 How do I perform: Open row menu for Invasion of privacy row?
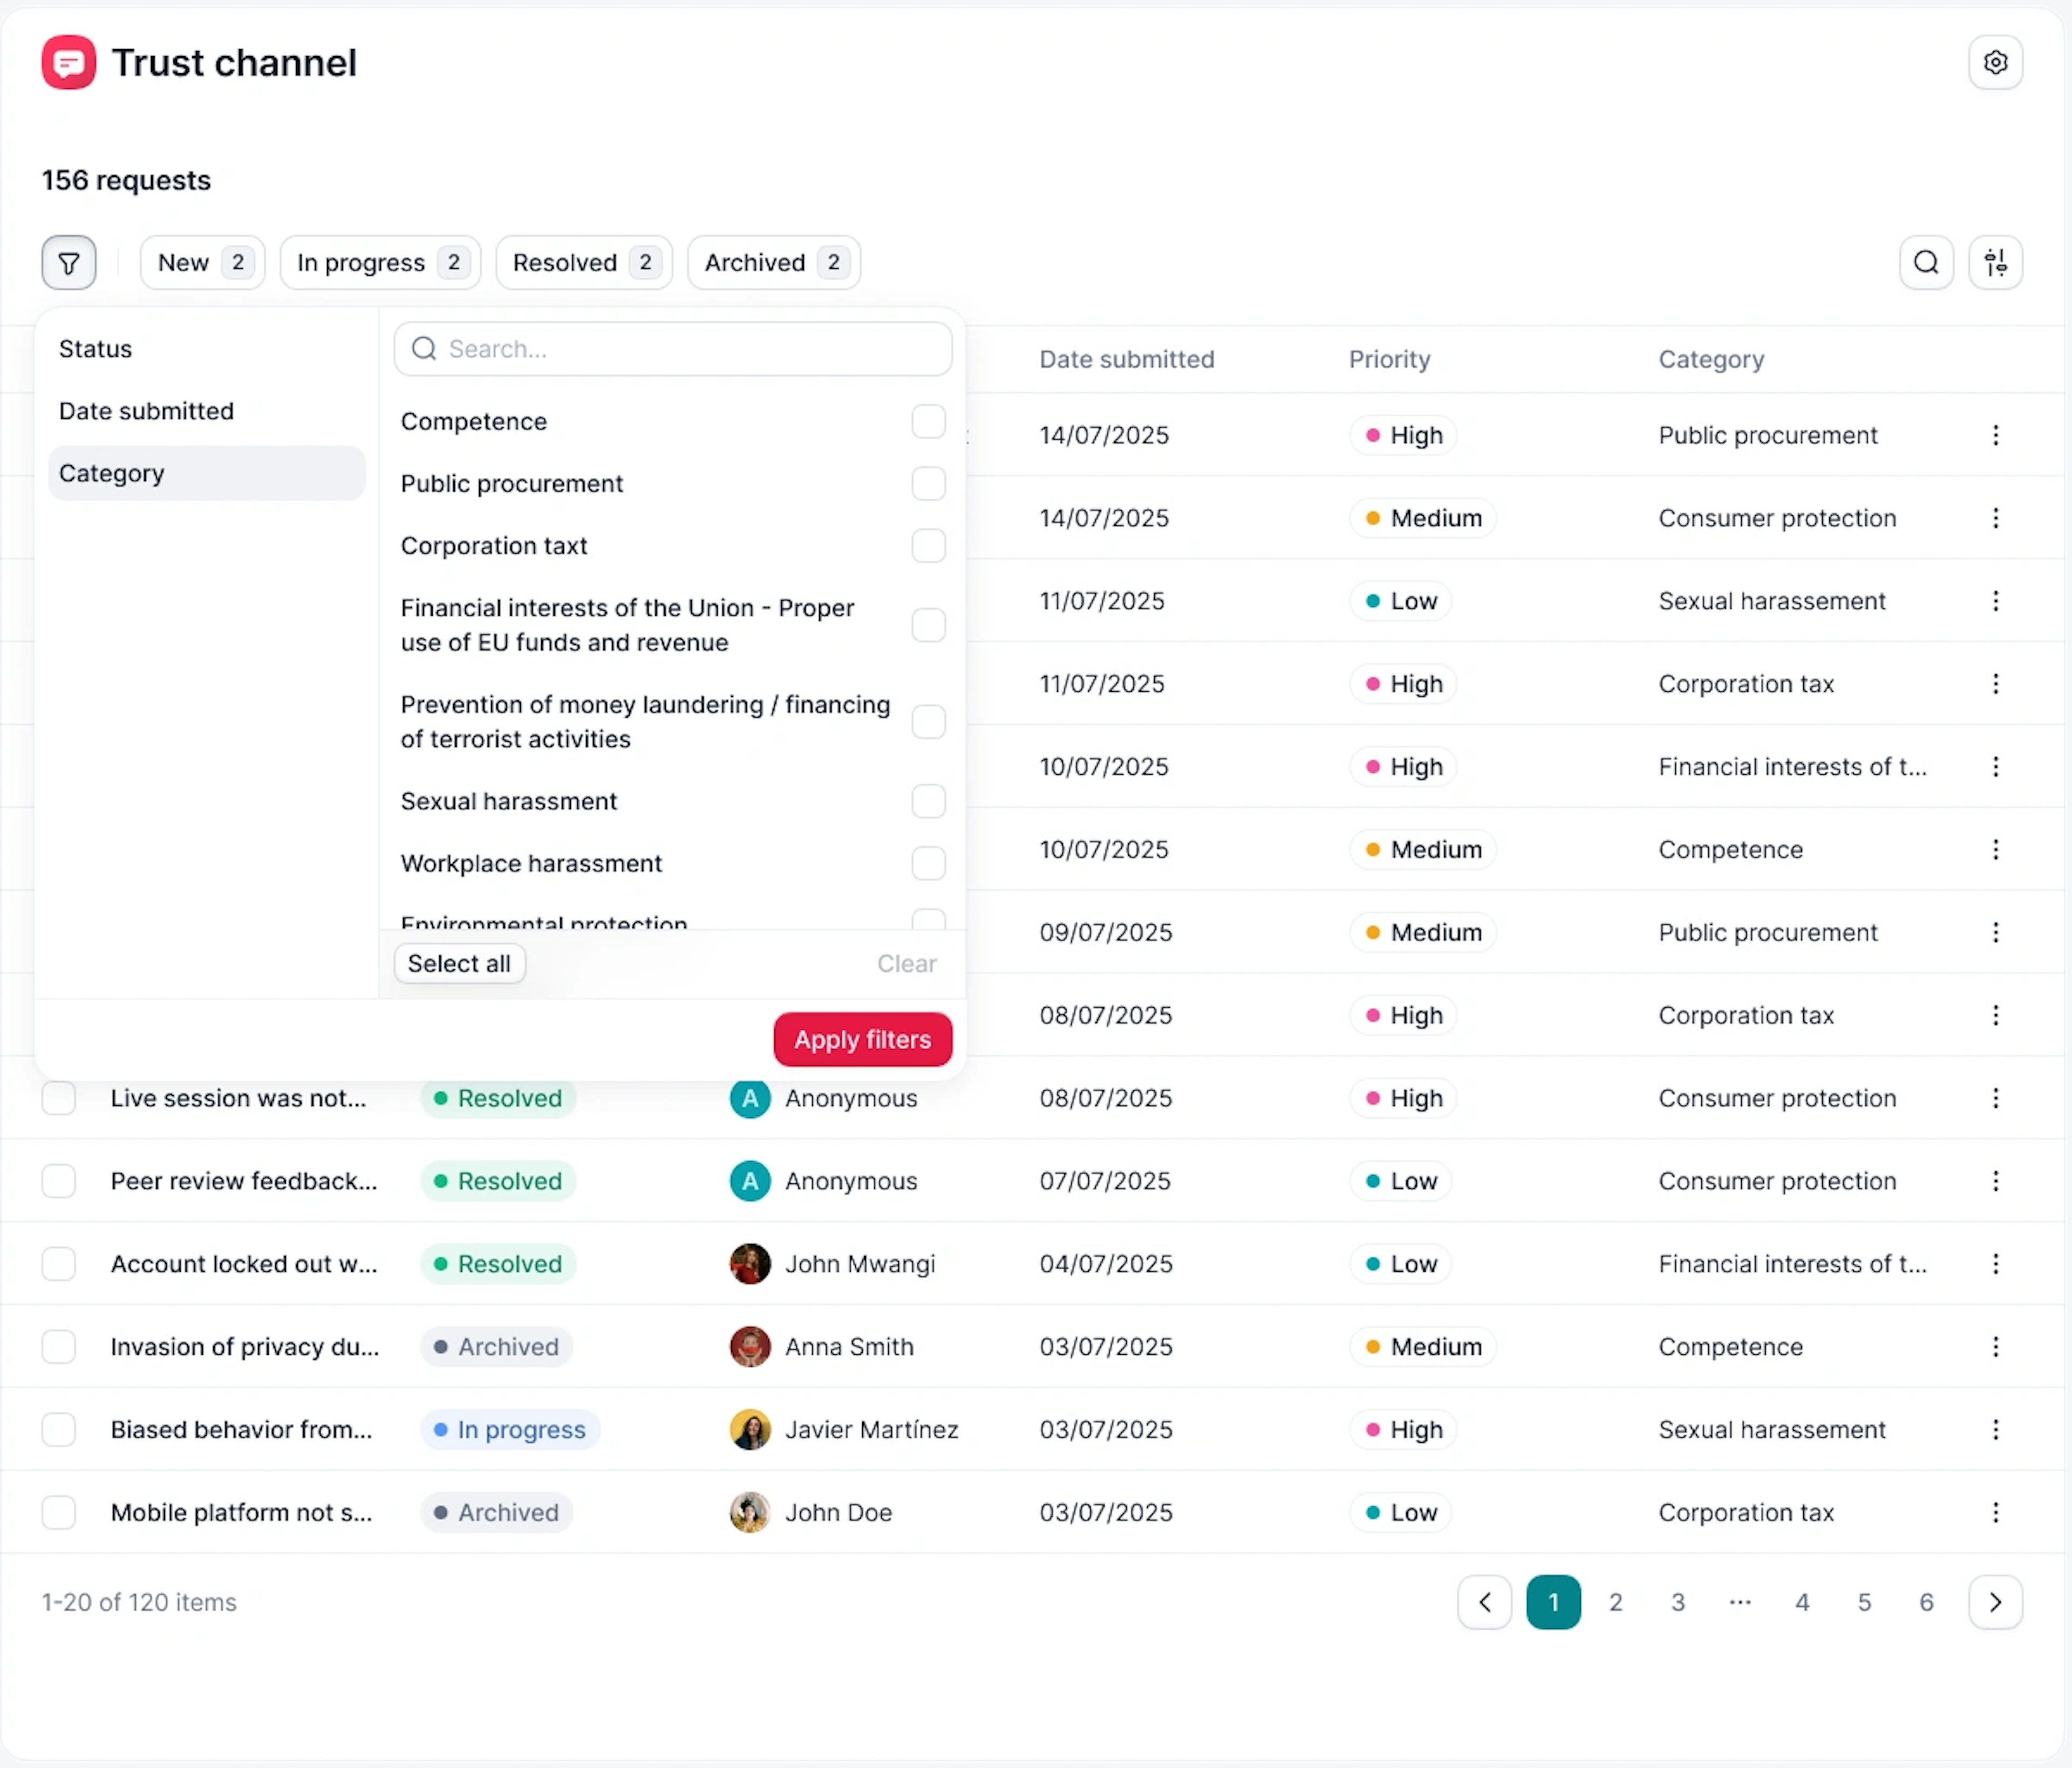click(x=1995, y=1347)
